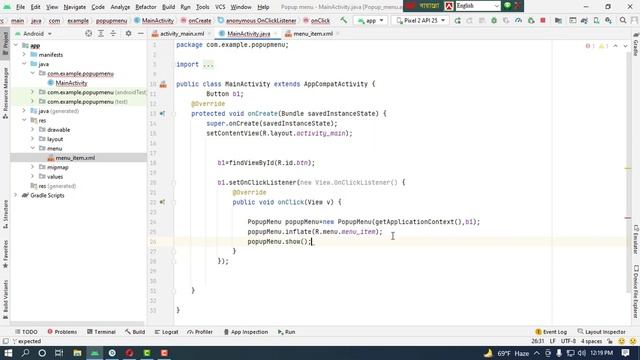
Task: Toggle the Favorites tool window button
Action: pyautogui.click(x=5, y=254)
